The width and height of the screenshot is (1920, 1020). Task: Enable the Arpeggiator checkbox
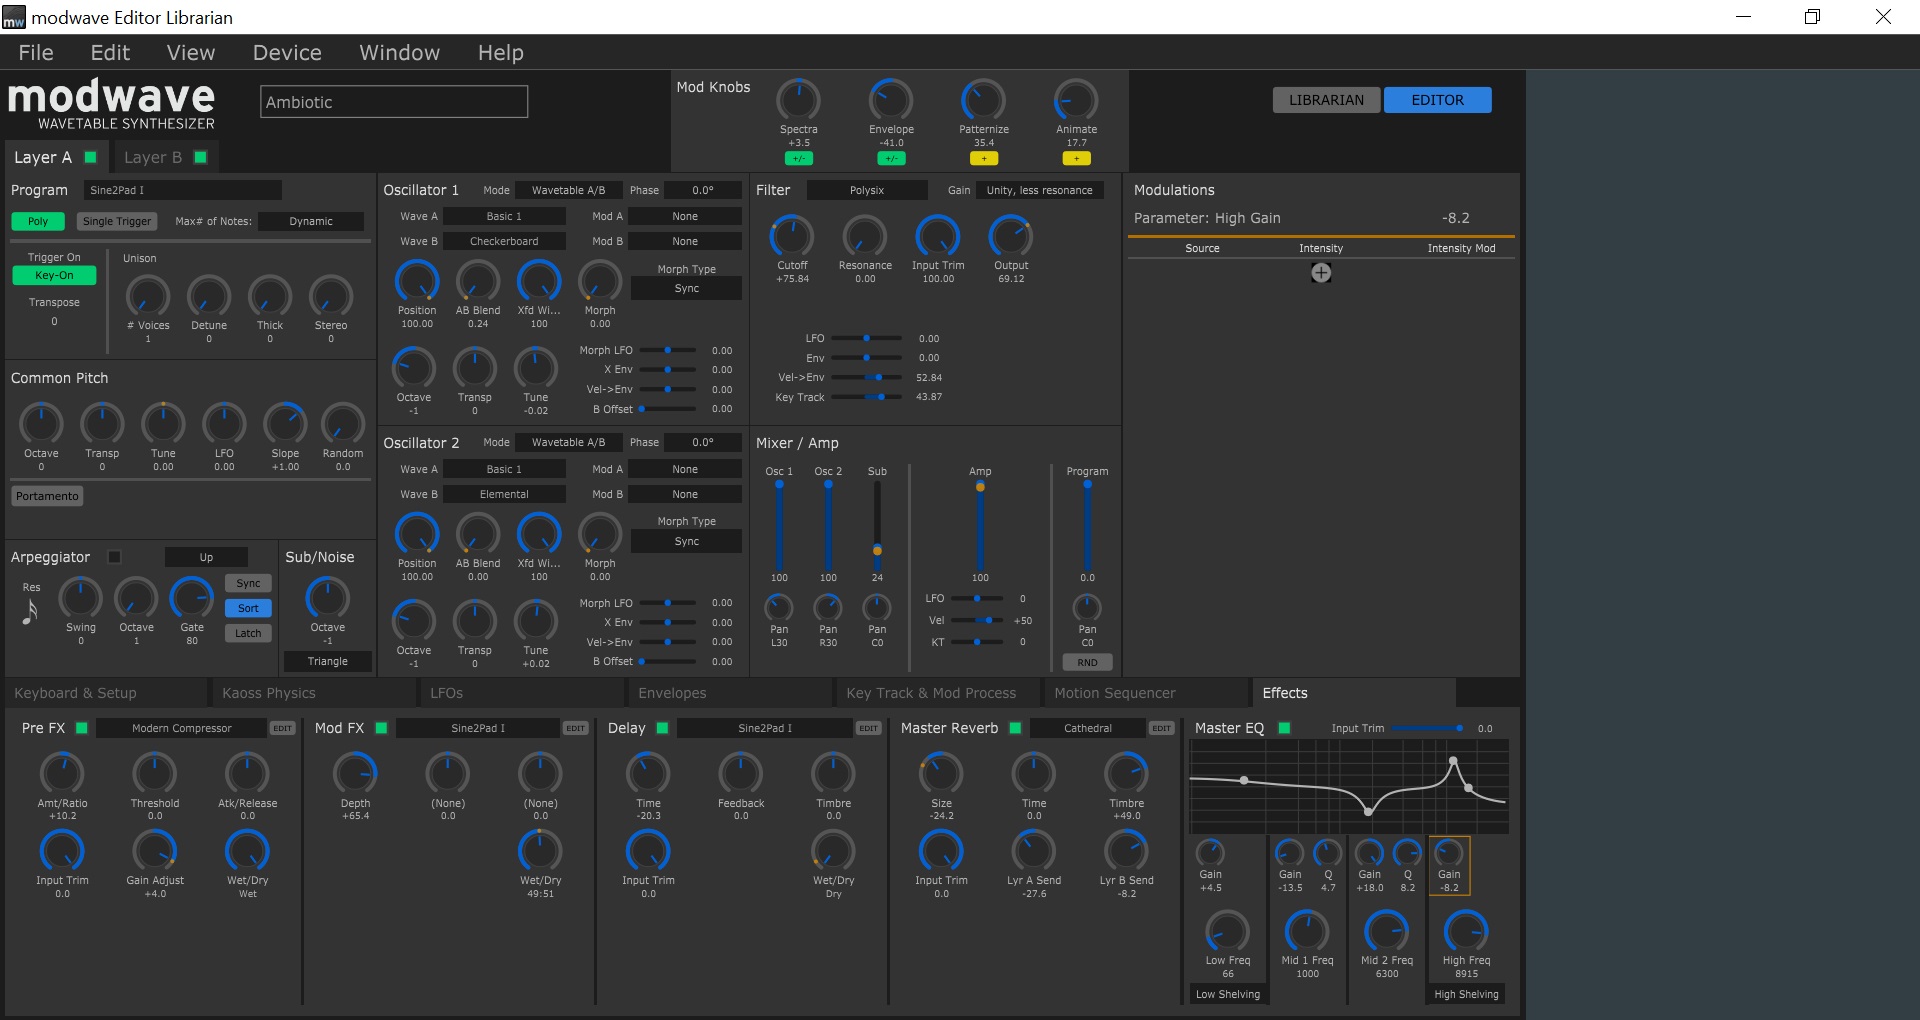pos(115,557)
